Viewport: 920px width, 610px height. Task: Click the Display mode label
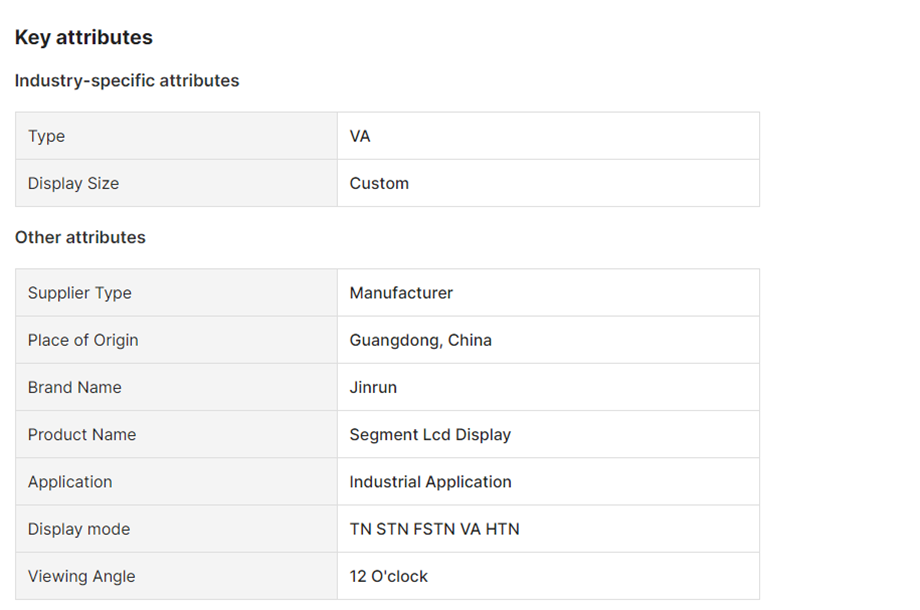(79, 529)
